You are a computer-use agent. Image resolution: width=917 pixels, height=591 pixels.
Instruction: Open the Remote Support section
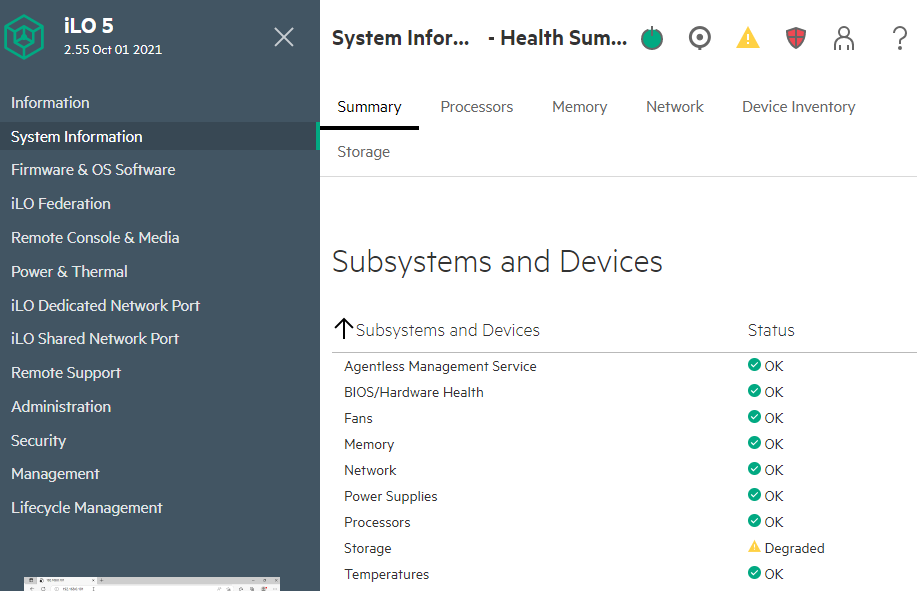[x=65, y=372]
